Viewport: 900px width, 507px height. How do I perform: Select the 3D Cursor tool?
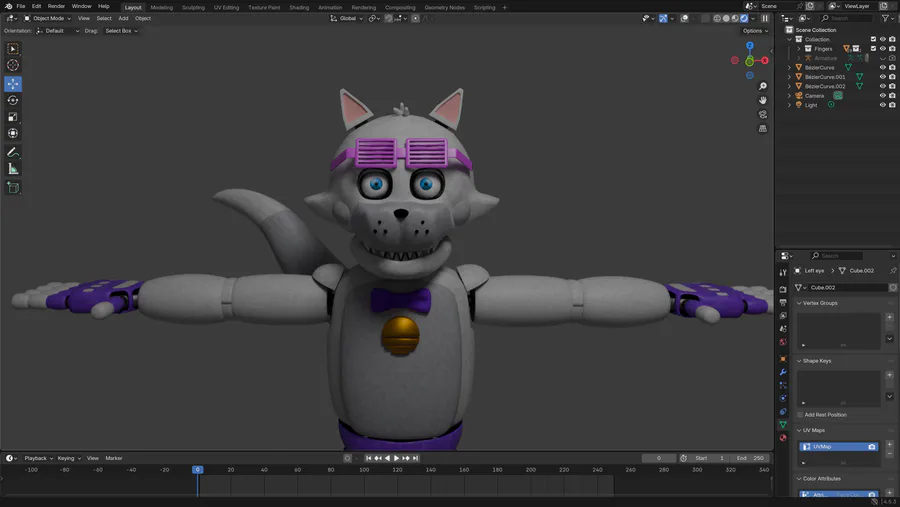(13, 65)
